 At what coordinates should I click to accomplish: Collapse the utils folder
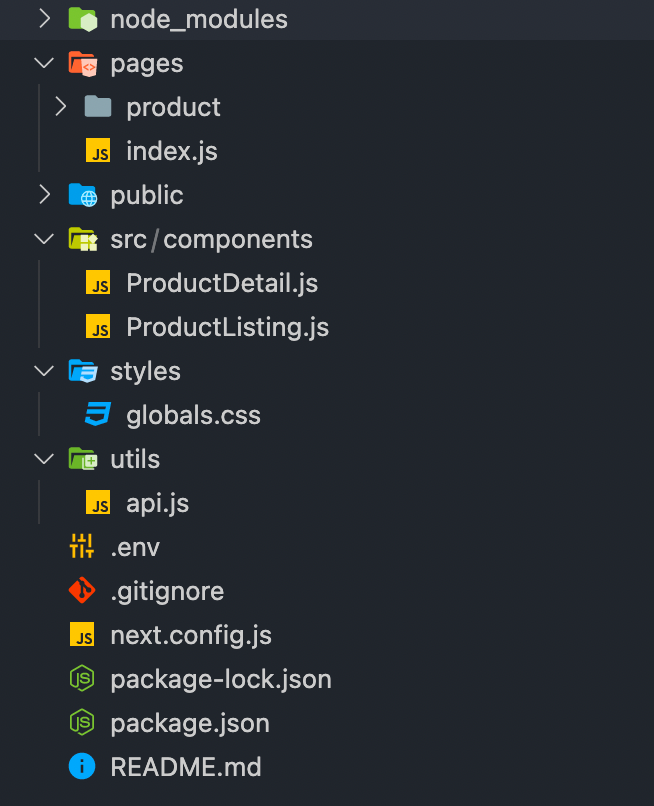(x=42, y=458)
